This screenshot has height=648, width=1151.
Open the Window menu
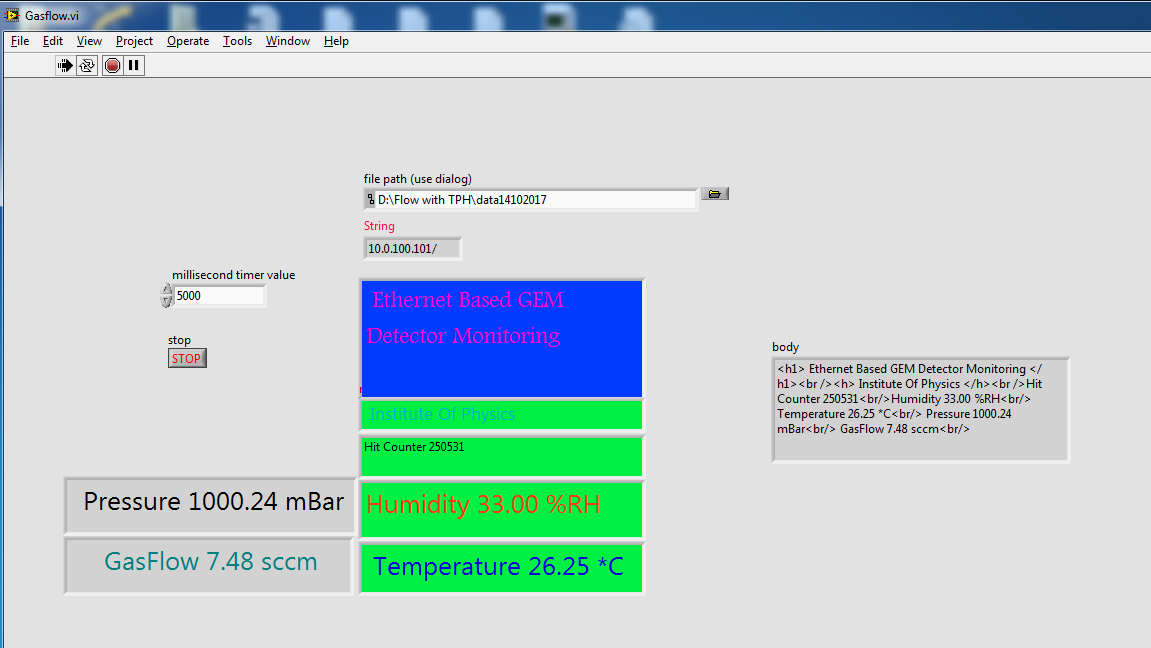pos(288,41)
